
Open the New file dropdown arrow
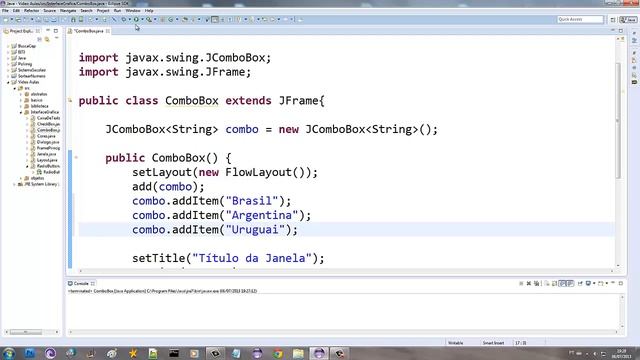pos(11,19)
